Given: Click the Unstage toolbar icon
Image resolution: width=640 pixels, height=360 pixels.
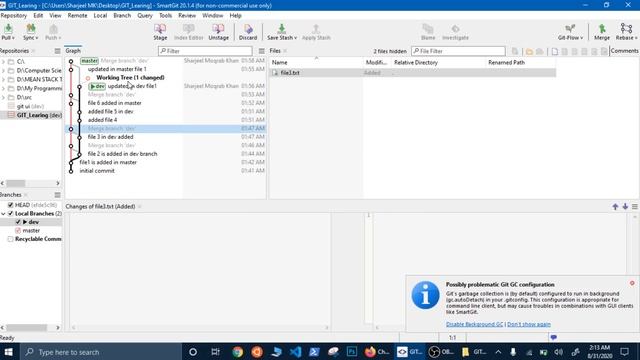Looking at the screenshot, I should [x=218, y=29].
